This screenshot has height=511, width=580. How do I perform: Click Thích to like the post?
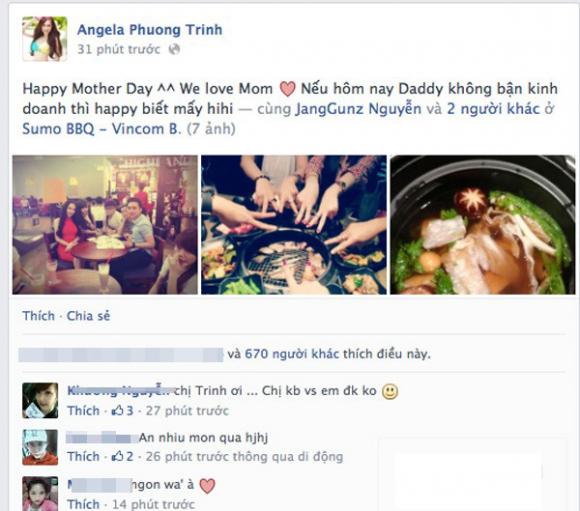pos(38,316)
